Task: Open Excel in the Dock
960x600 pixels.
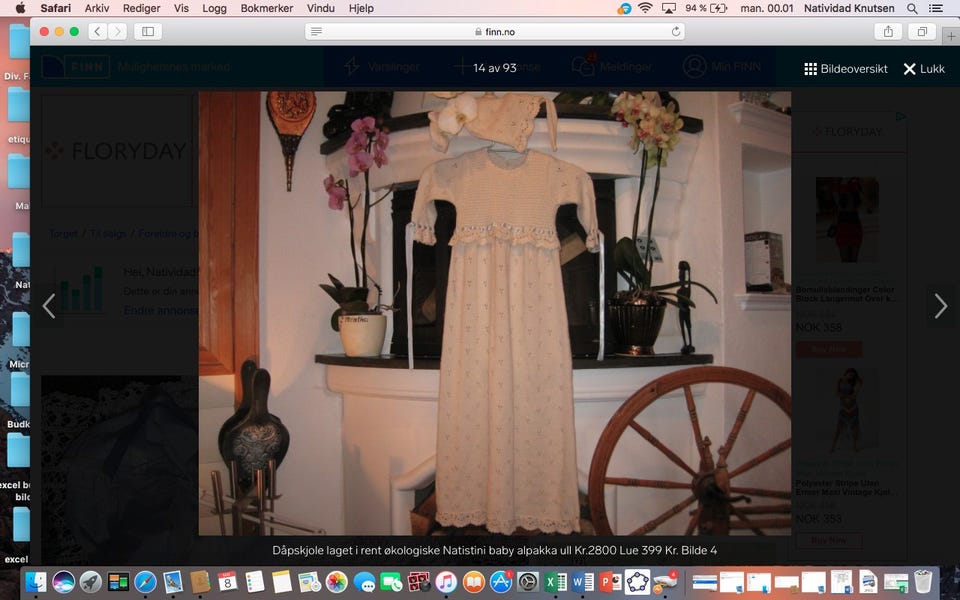Action: tap(555, 582)
